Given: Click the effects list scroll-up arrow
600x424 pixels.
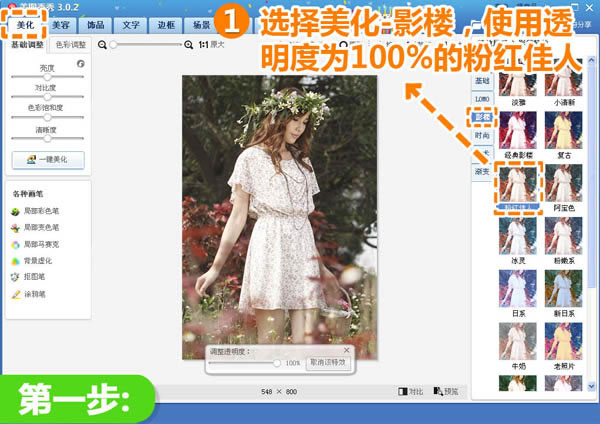Looking at the screenshot, I should click(591, 60).
